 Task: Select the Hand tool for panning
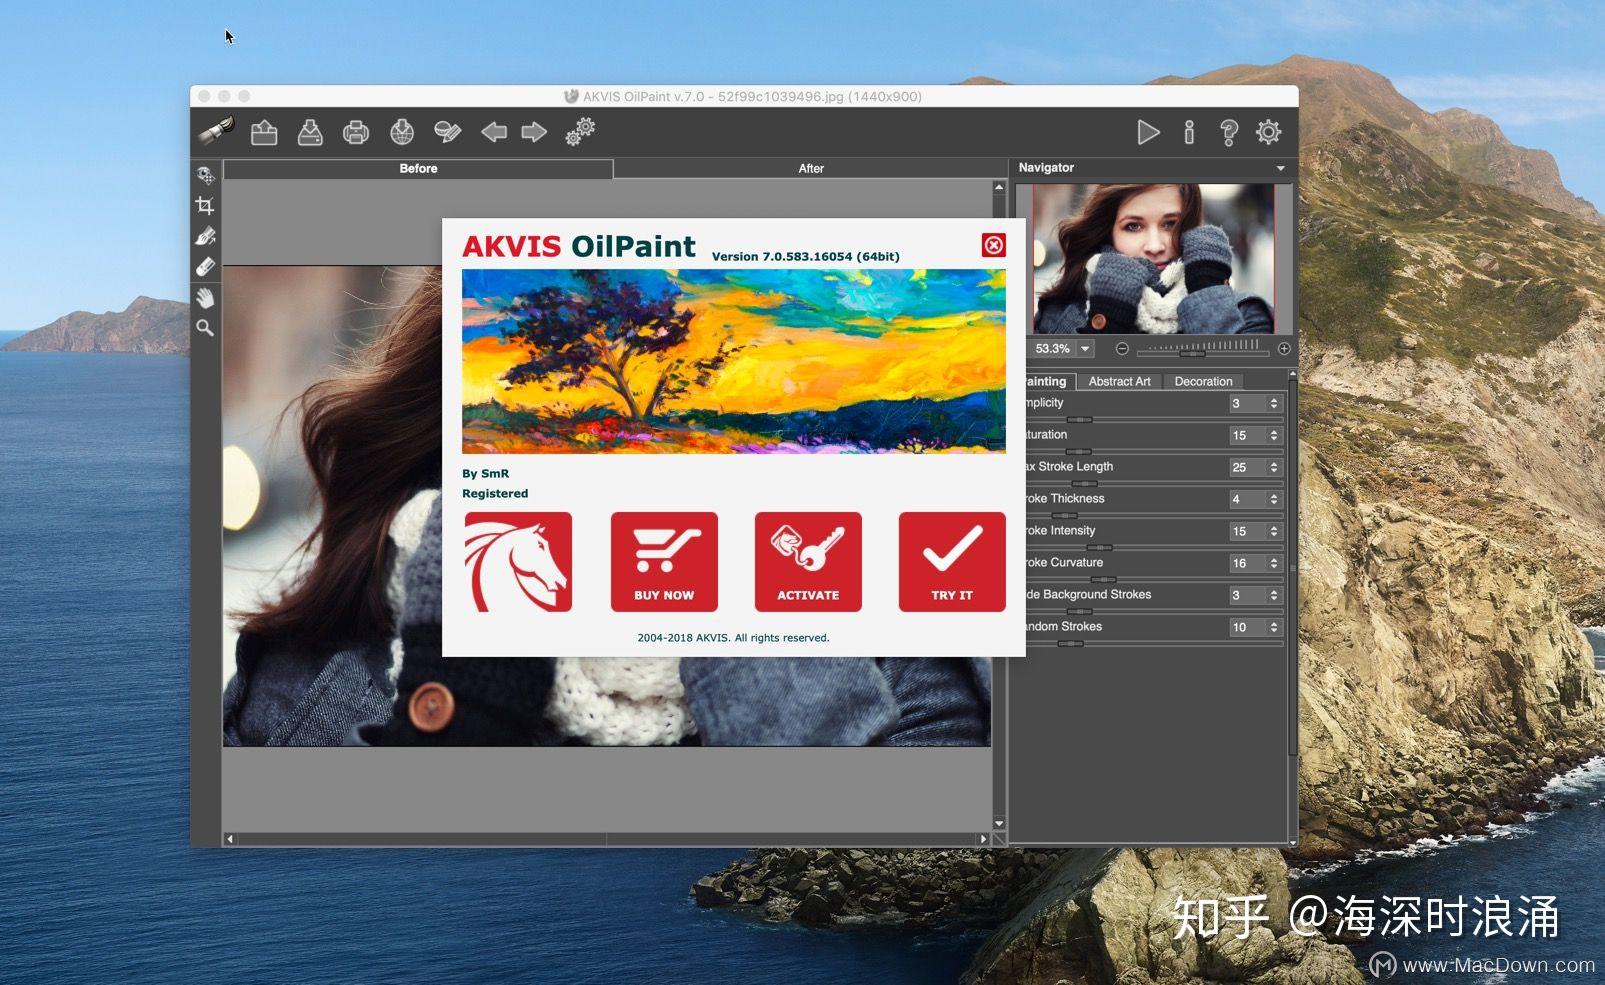coord(205,297)
